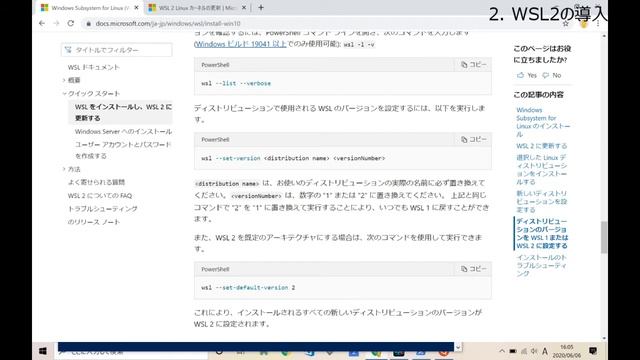Open a new browser tab
The image size is (640, 360).
tap(261, 7)
